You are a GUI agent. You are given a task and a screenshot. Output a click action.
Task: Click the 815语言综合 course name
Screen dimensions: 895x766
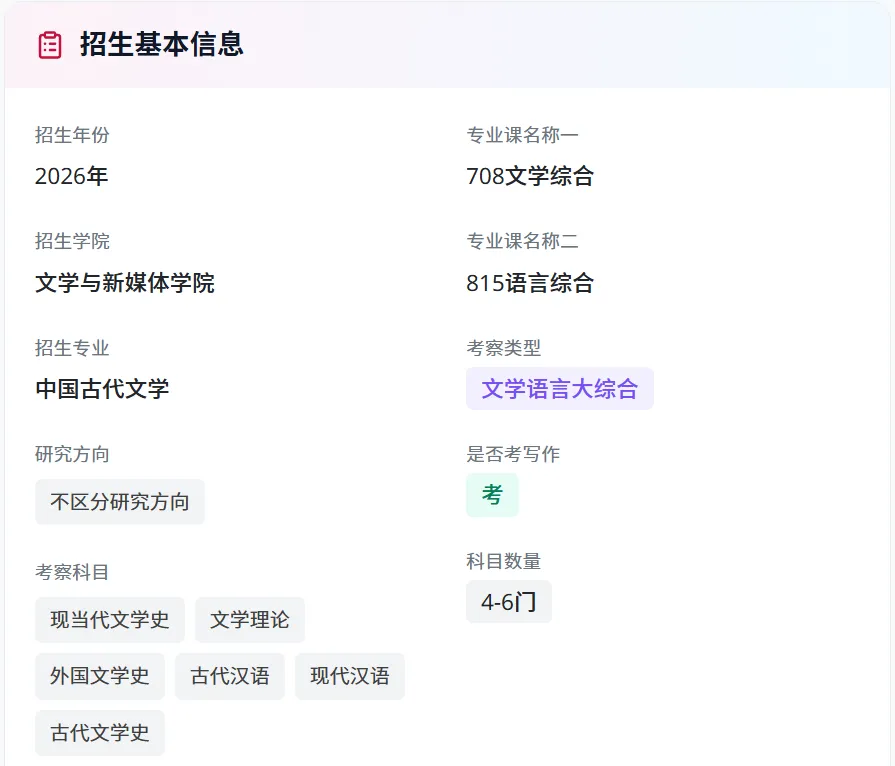click(x=530, y=283)
